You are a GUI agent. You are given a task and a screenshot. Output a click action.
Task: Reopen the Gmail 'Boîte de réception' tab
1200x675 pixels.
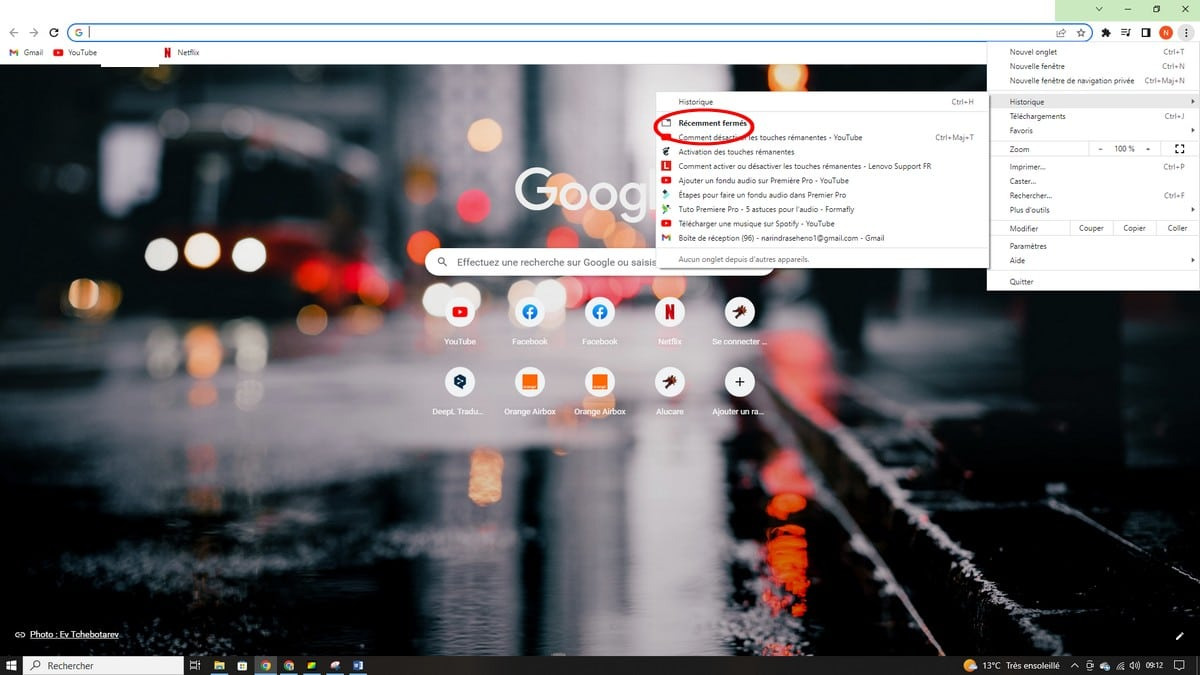click(822, 238)
